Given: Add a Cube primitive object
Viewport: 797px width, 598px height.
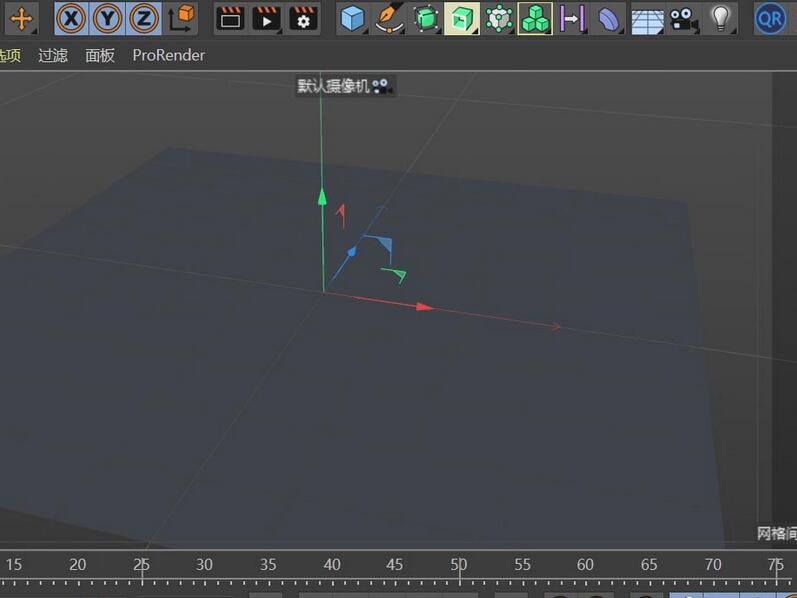Looking at the screenshot, I should coord(352,18).
